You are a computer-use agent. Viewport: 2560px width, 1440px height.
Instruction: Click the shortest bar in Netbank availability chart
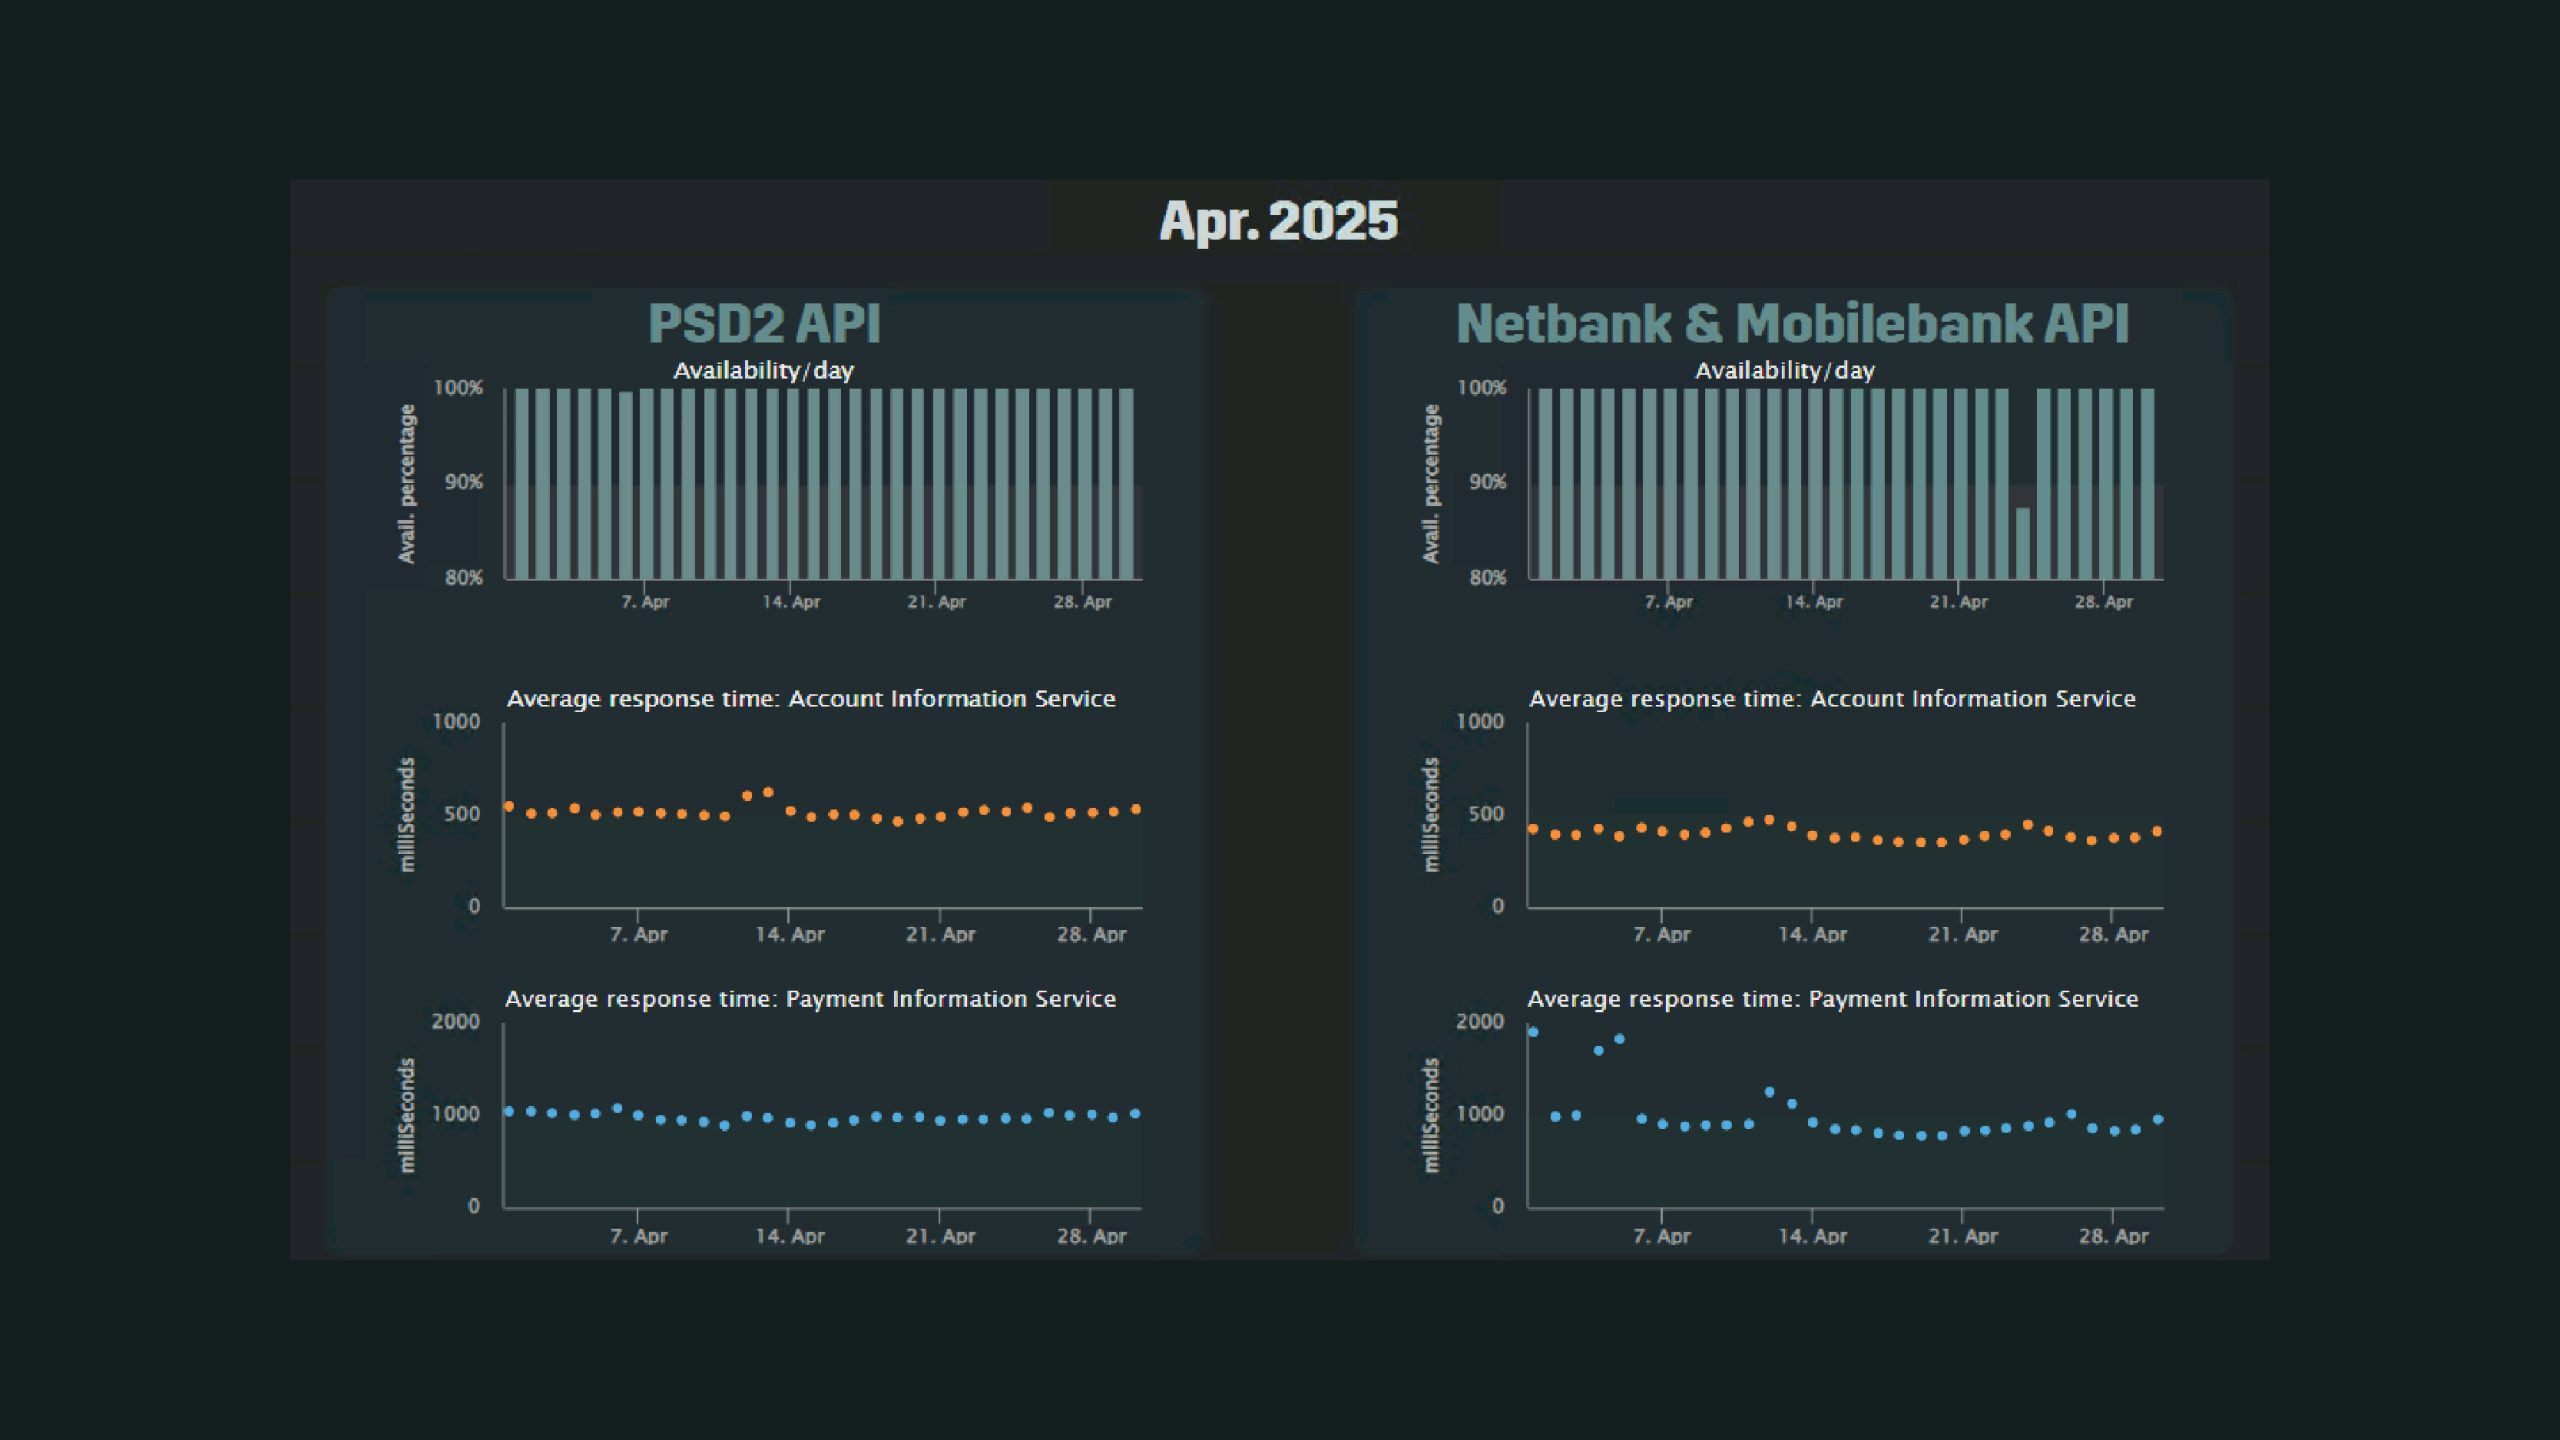click(x=2022, y=543)
